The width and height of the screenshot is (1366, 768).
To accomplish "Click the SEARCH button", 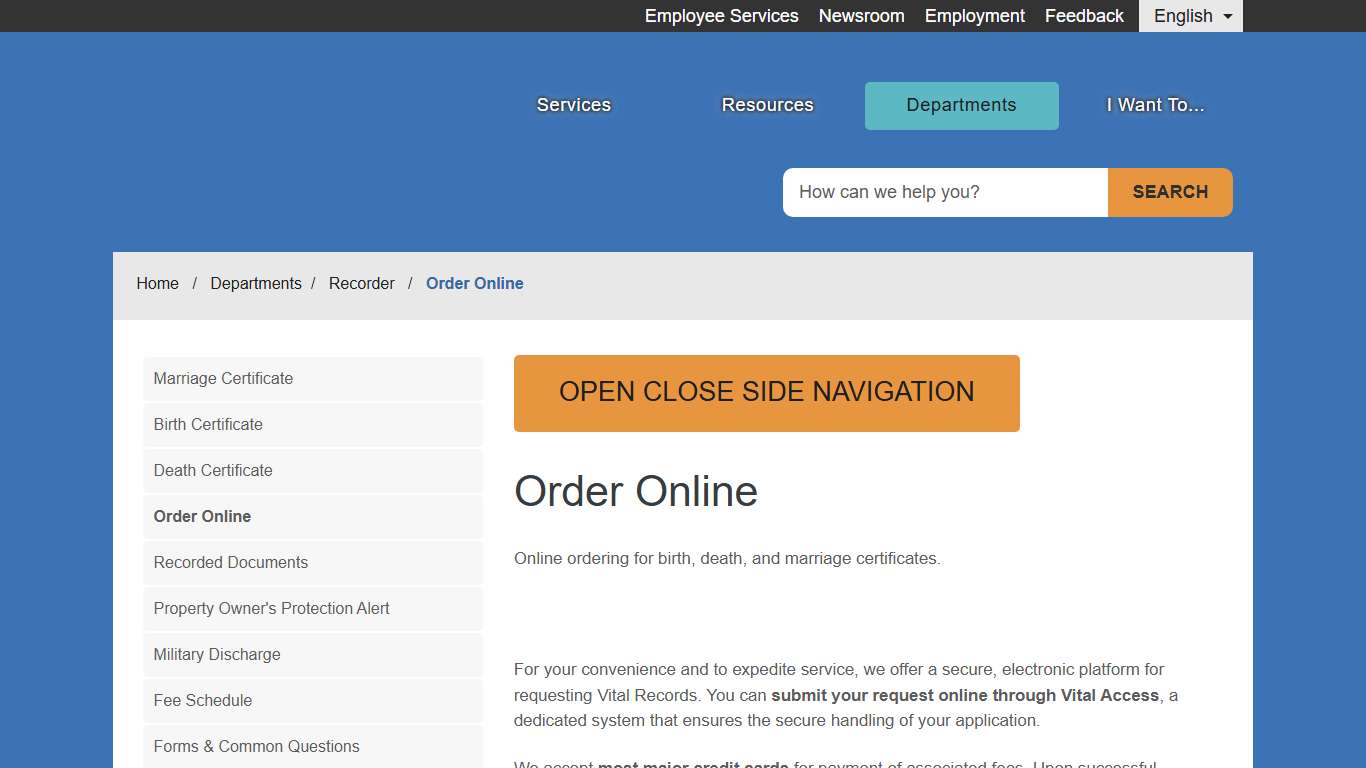I will pyautogui.click(x=1169, y=192).
